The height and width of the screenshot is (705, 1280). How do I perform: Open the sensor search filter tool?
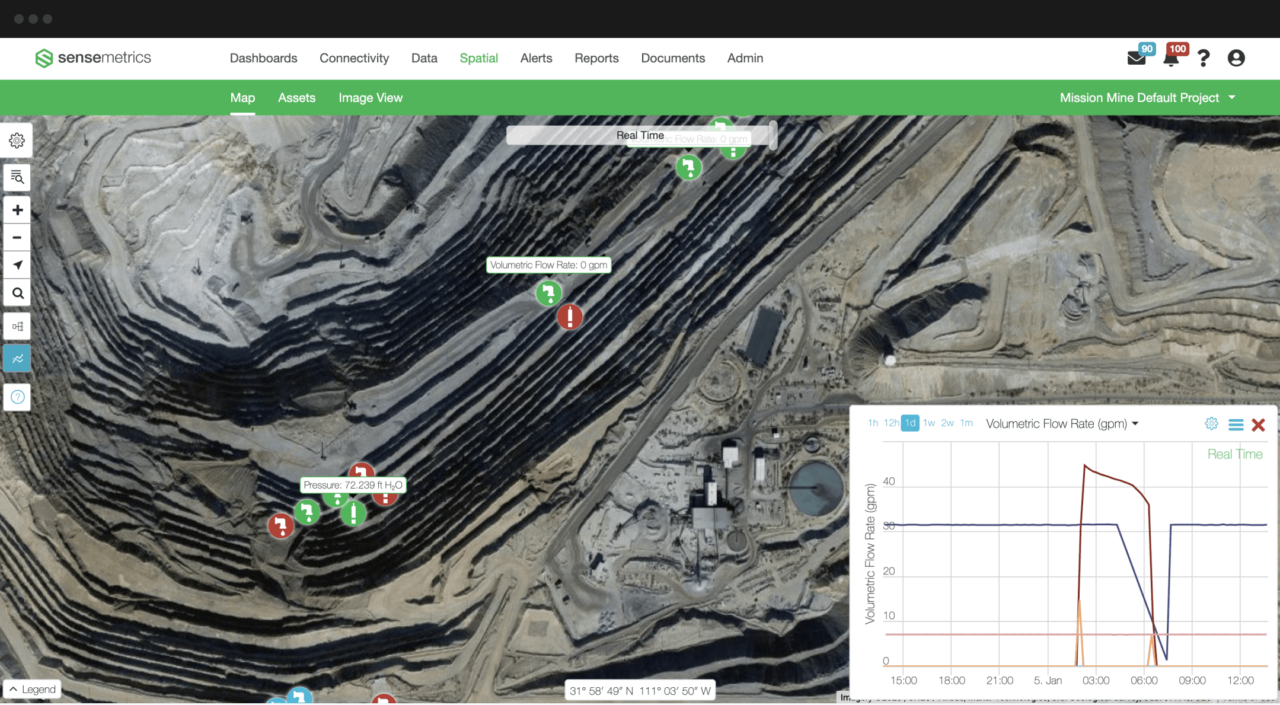(16, 176)
